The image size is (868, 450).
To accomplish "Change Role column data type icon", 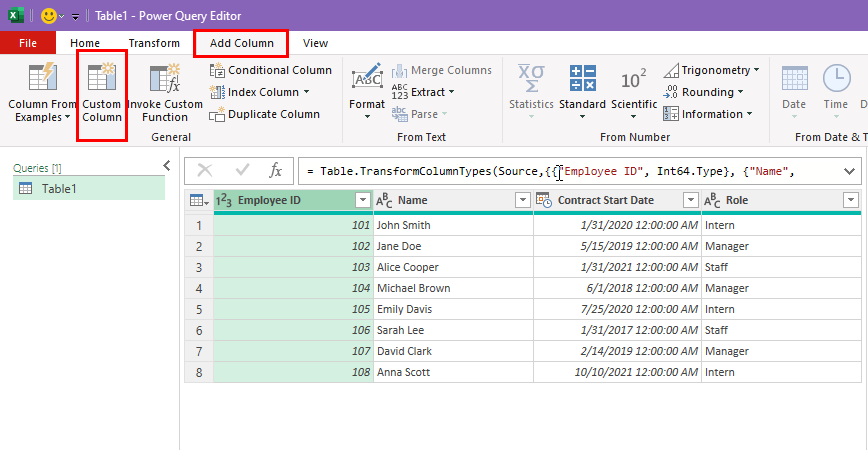I will (x=712, y=200).
